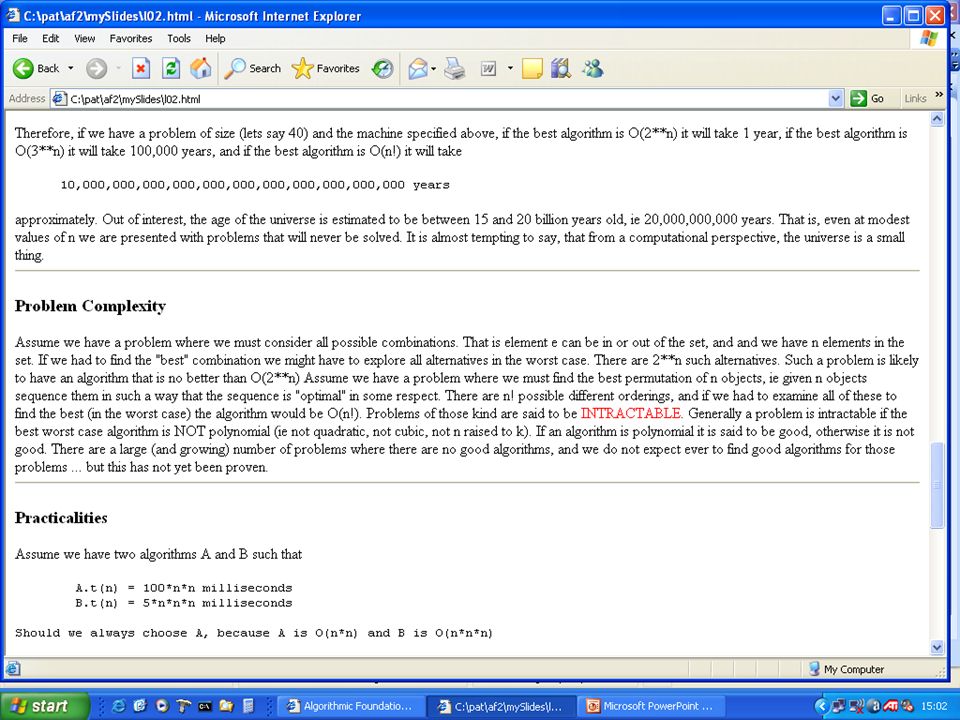The image size is (960, 720).
Task: Open the Favorites menu
Action: 131,39
